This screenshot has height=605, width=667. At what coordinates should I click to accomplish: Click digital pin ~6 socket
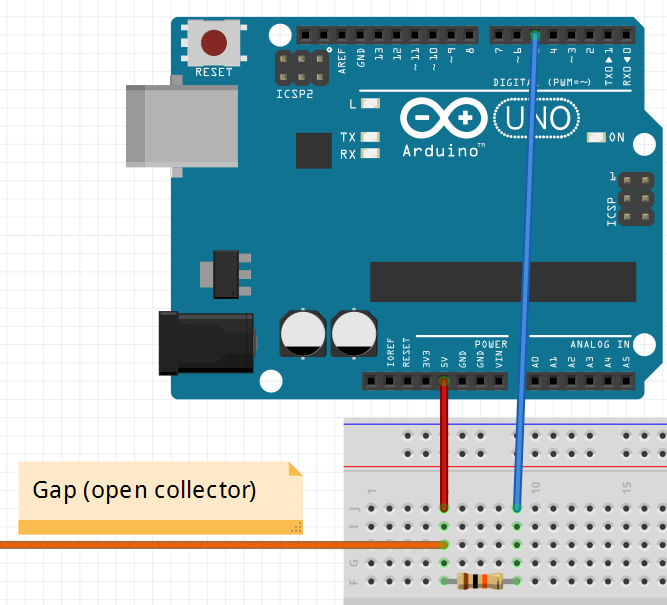tap(517, 34)
